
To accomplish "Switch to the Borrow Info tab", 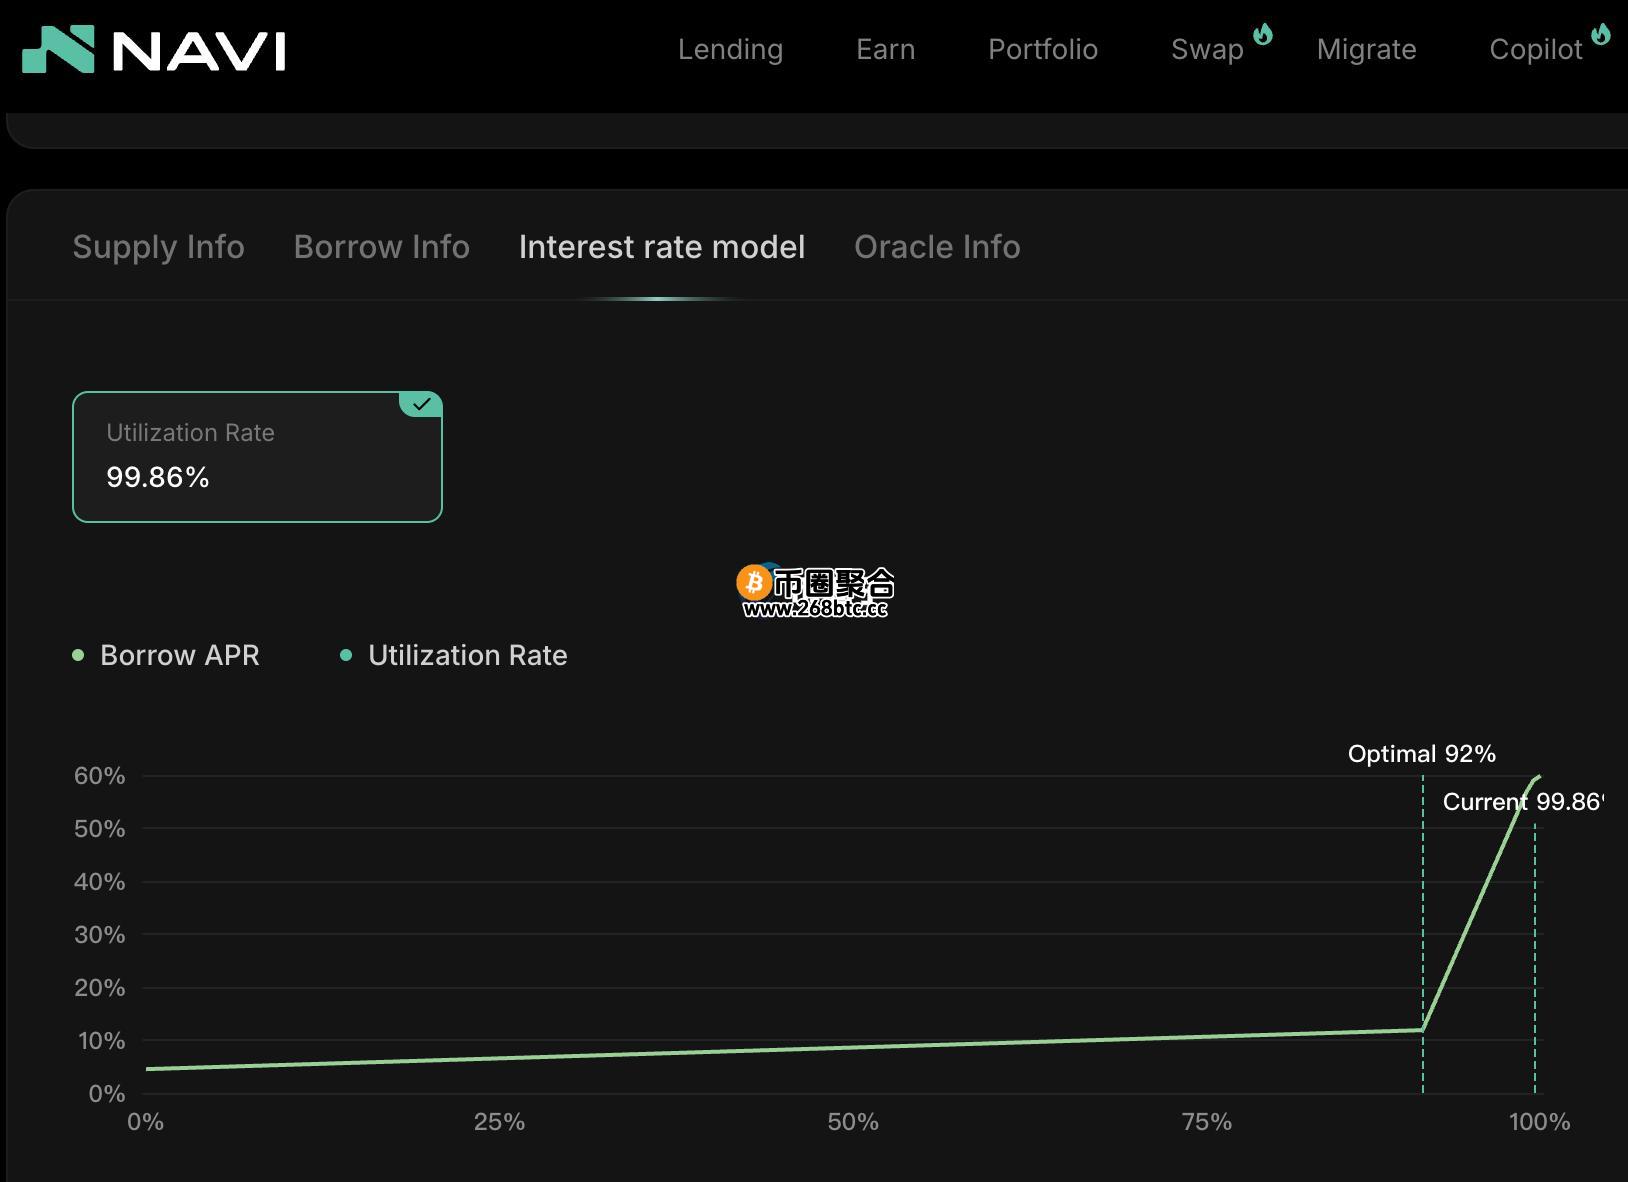I will coord(381,246).
